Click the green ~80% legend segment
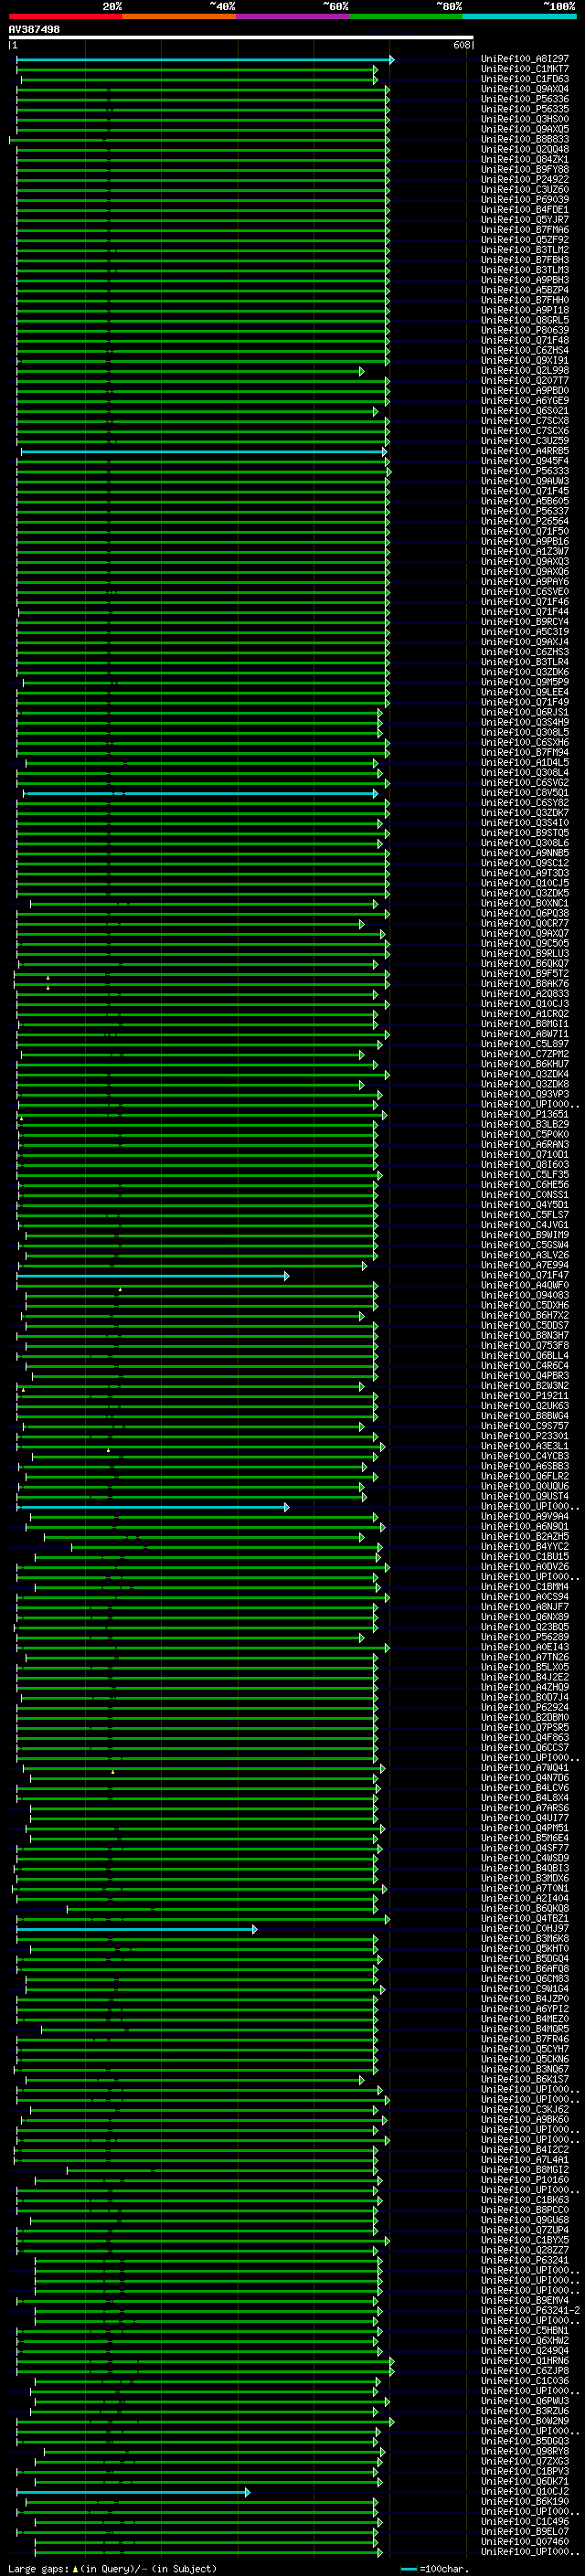 406,16
